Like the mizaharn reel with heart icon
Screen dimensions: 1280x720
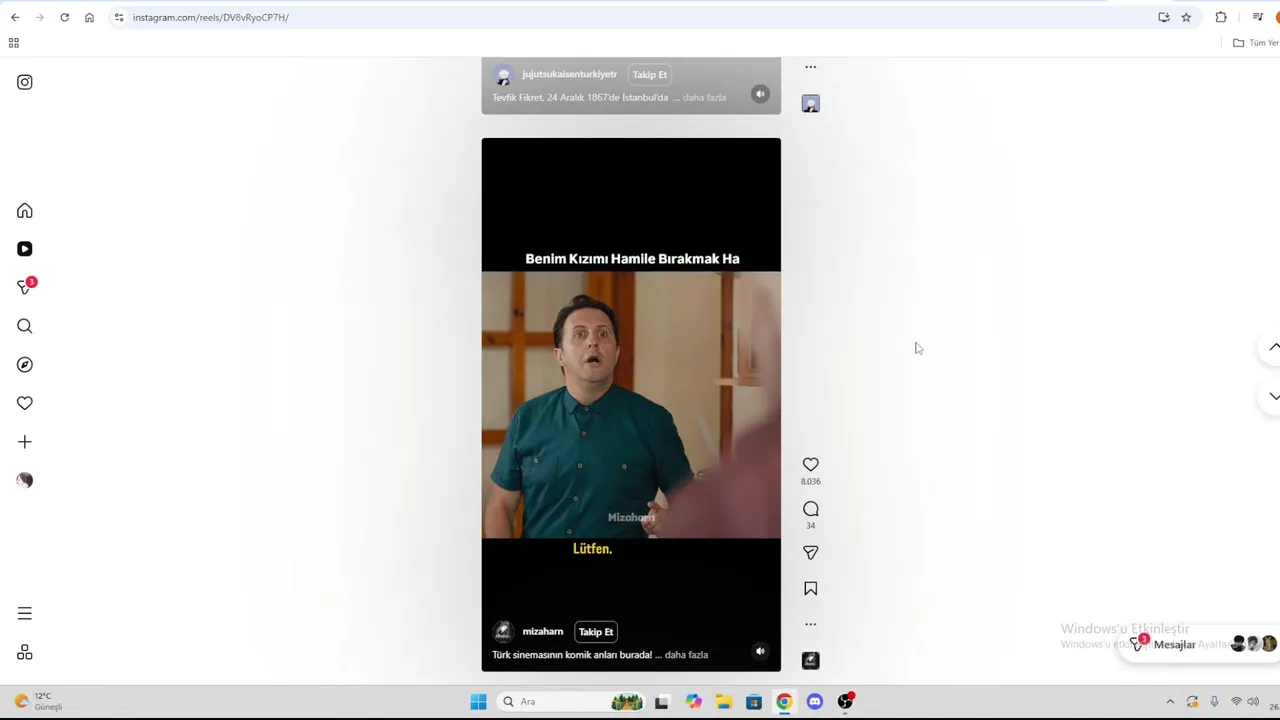click(x=811, y=464)
